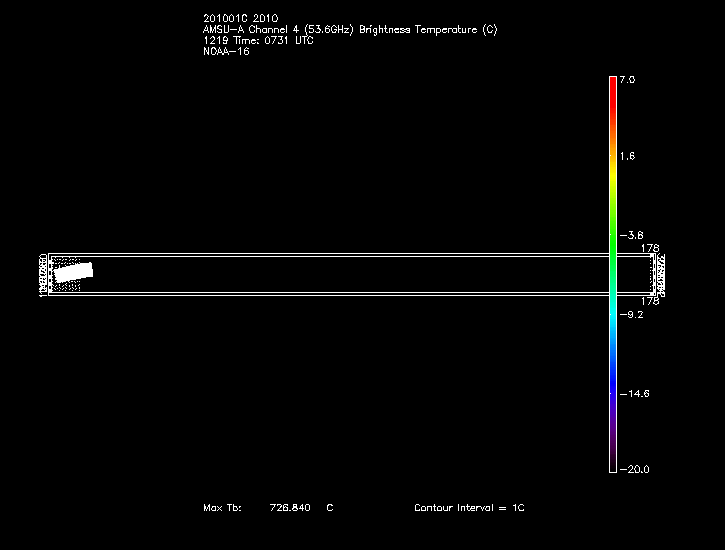Click the white data swath patch
725x550 pixels.
click(x=73, y=271)
